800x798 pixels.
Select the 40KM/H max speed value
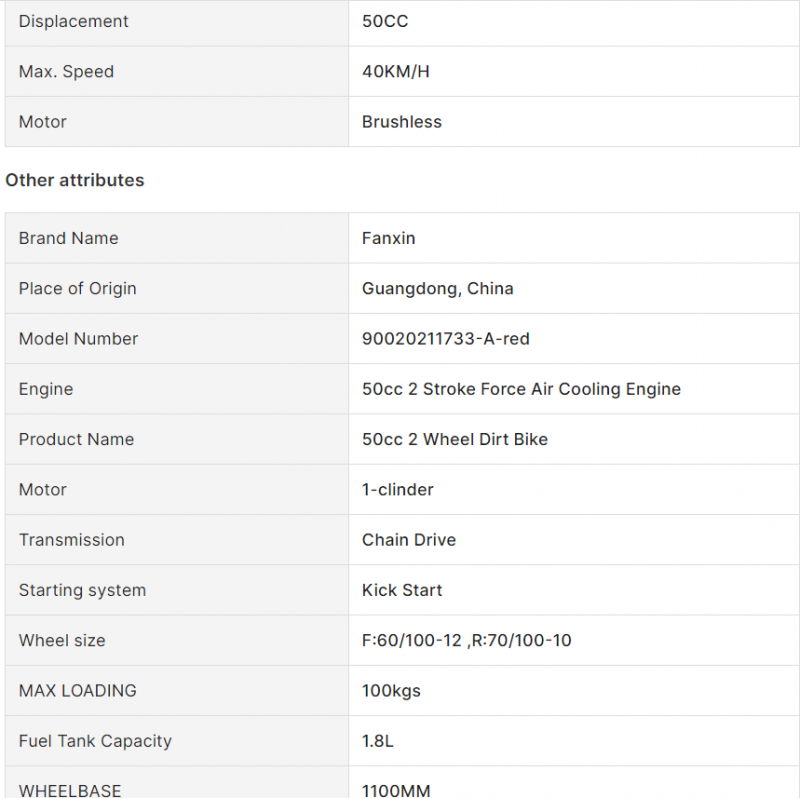[395, 71]
